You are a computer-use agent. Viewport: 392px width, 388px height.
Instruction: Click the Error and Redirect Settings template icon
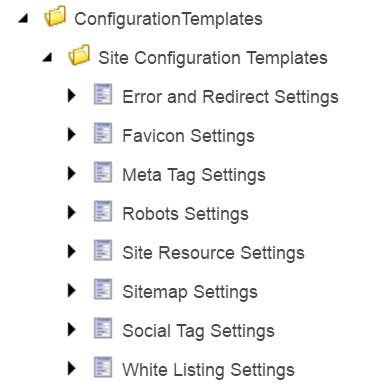[x=103, y=94]
